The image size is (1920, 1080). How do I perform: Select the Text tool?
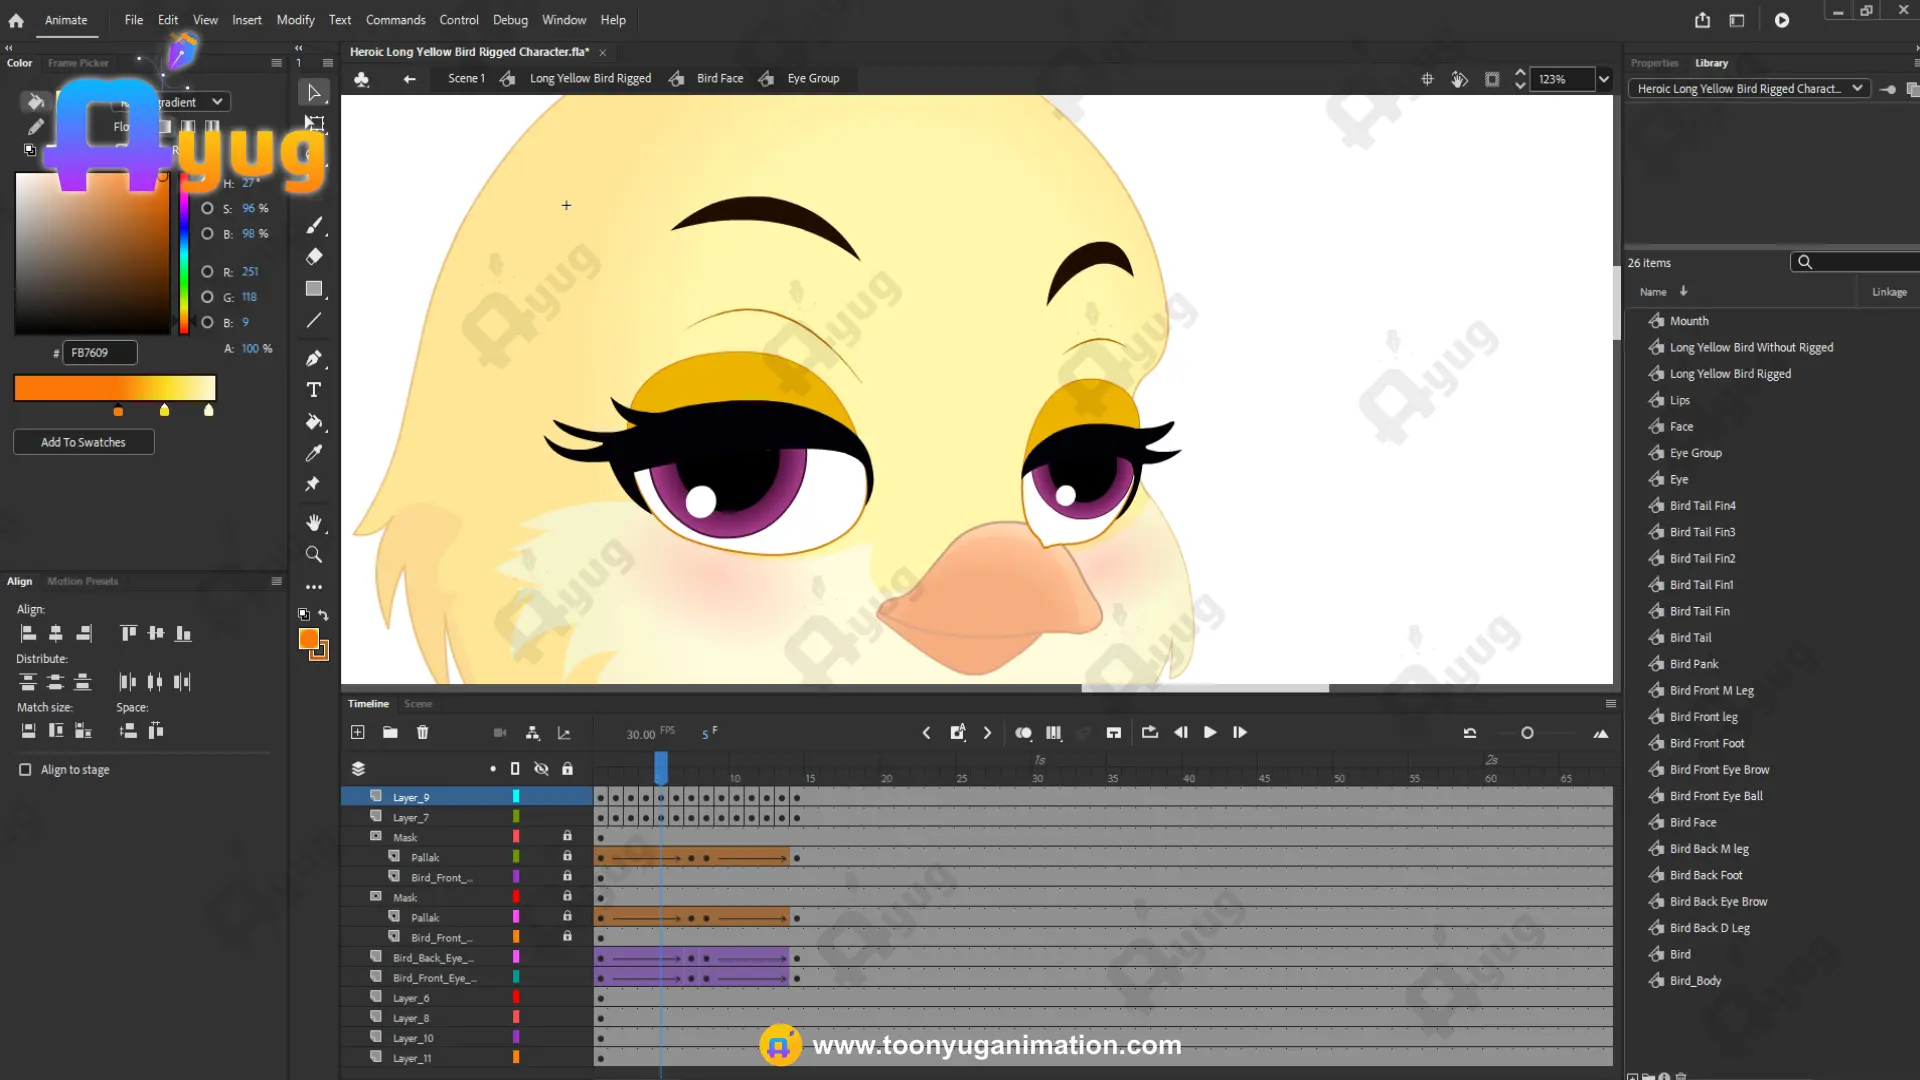(x=314, y=390)
